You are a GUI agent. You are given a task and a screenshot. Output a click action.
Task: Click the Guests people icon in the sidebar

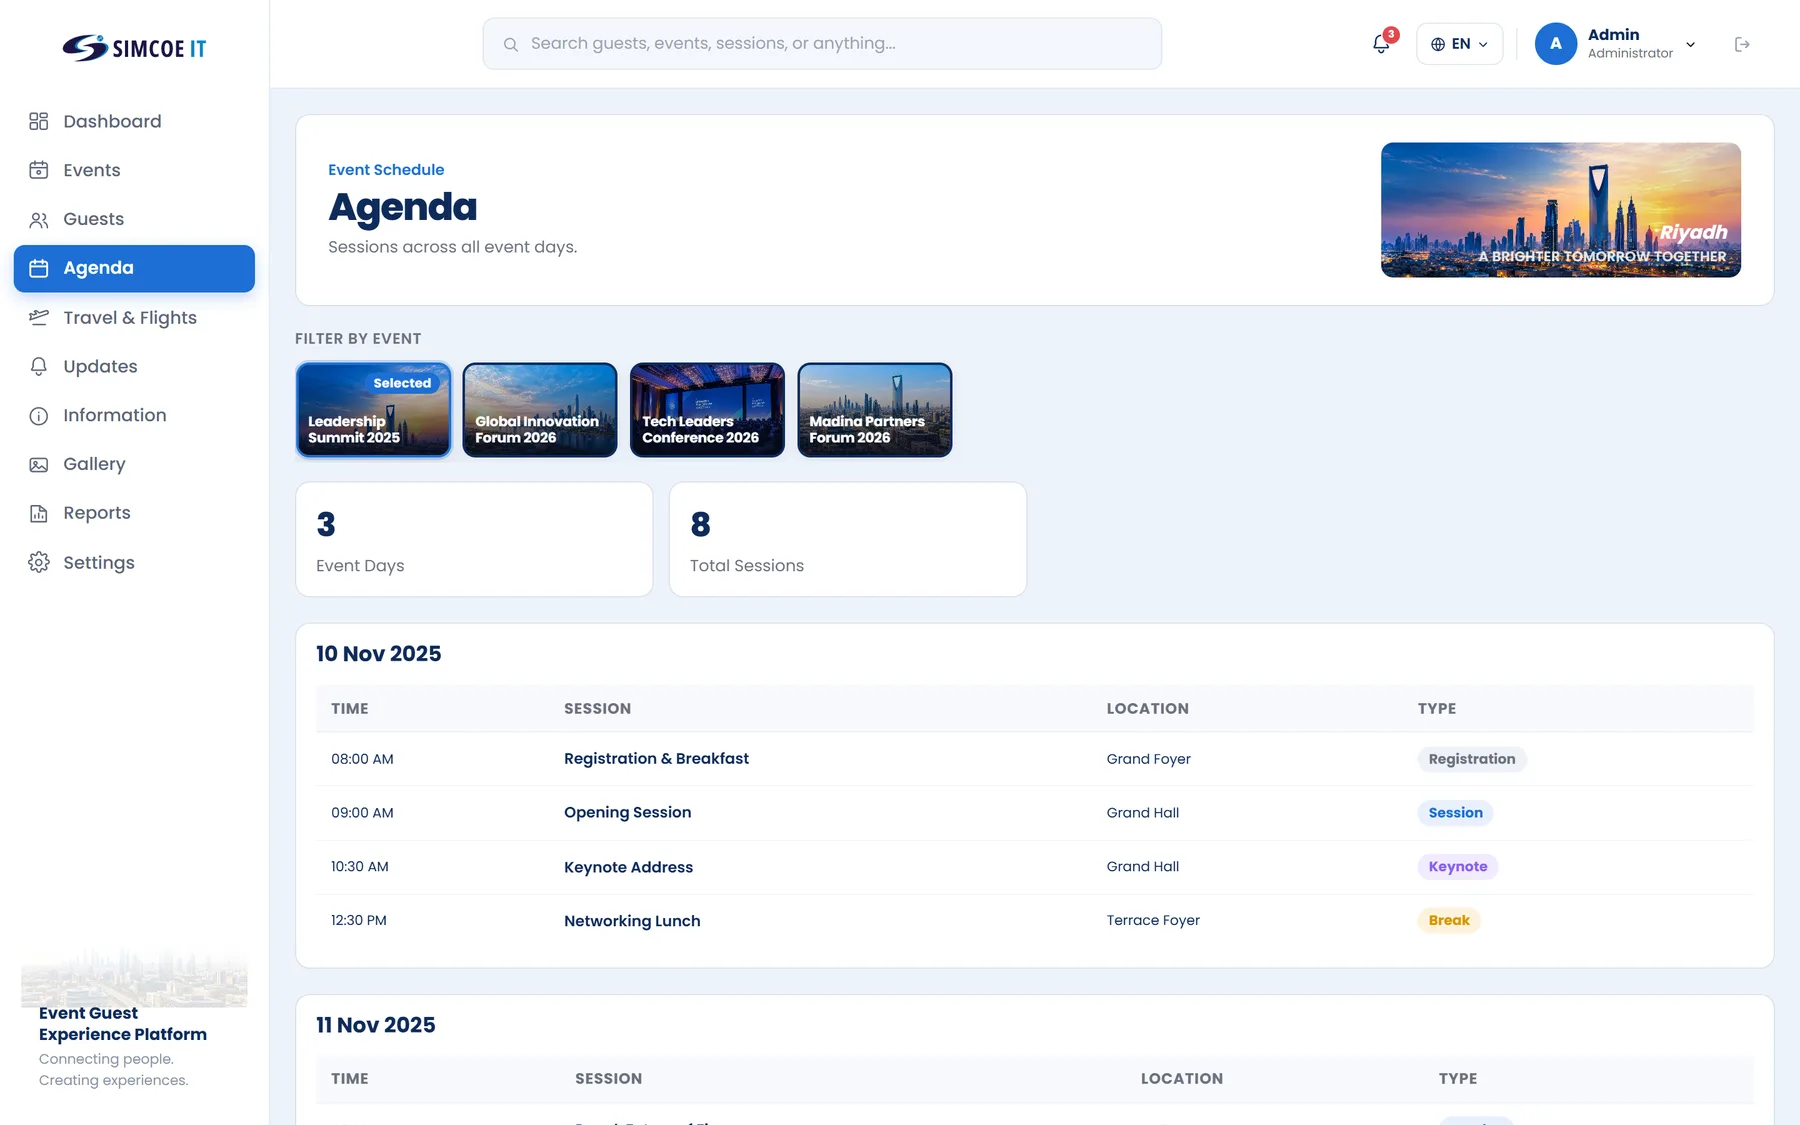coord(39,219)
